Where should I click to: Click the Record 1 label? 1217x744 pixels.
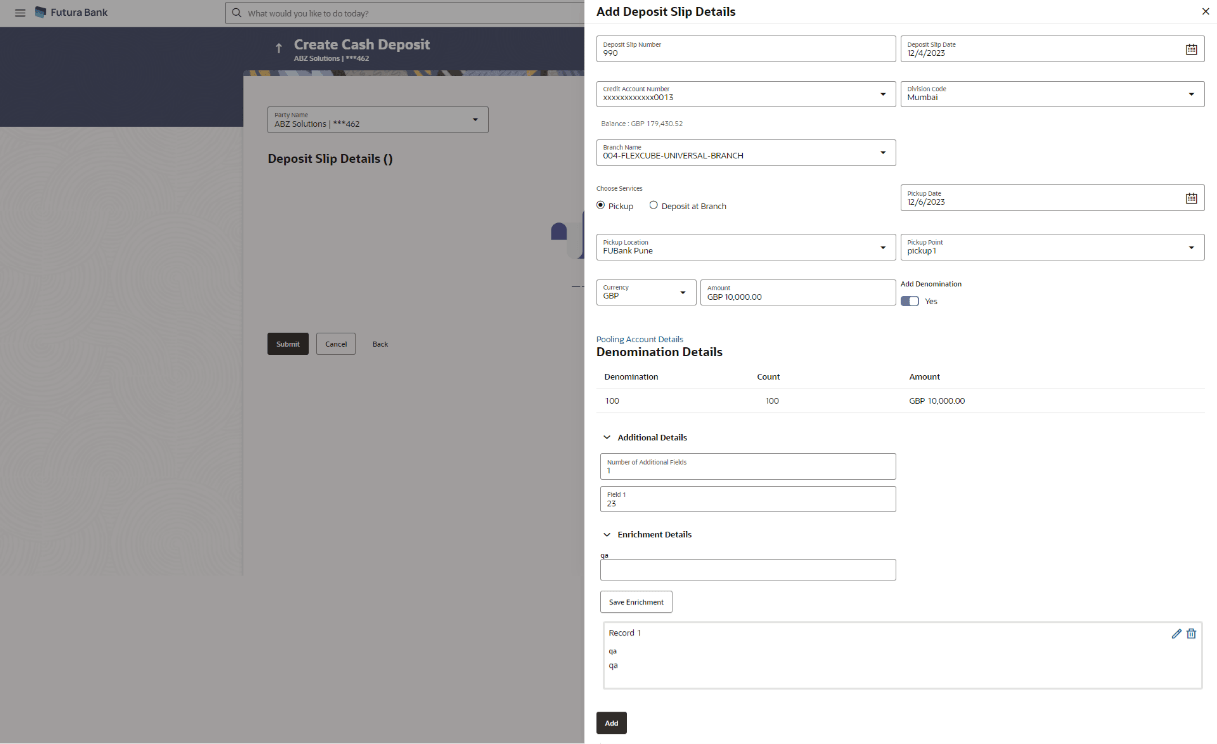625,633
